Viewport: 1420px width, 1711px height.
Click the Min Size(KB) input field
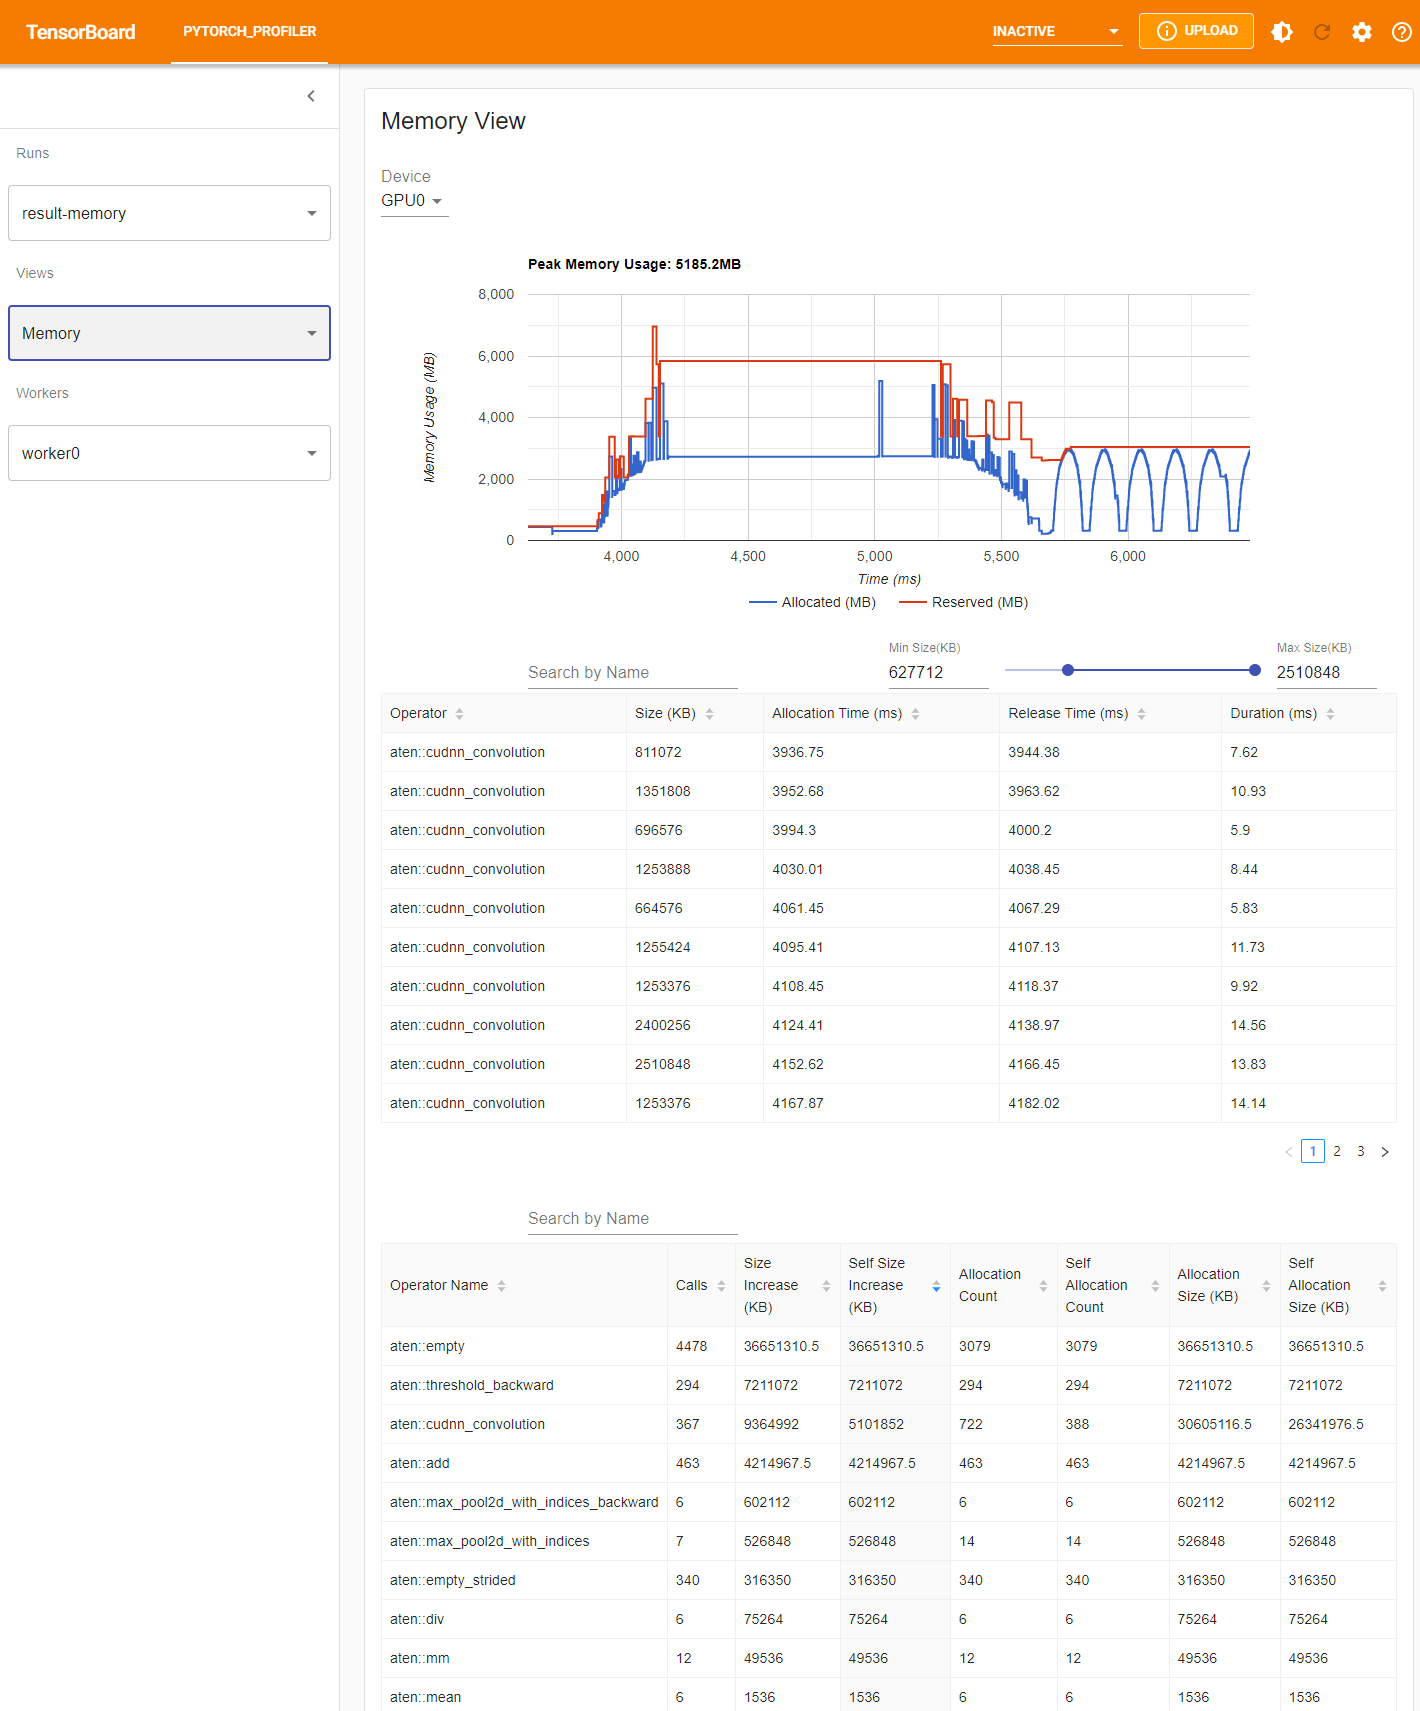[x=937, y=672]
